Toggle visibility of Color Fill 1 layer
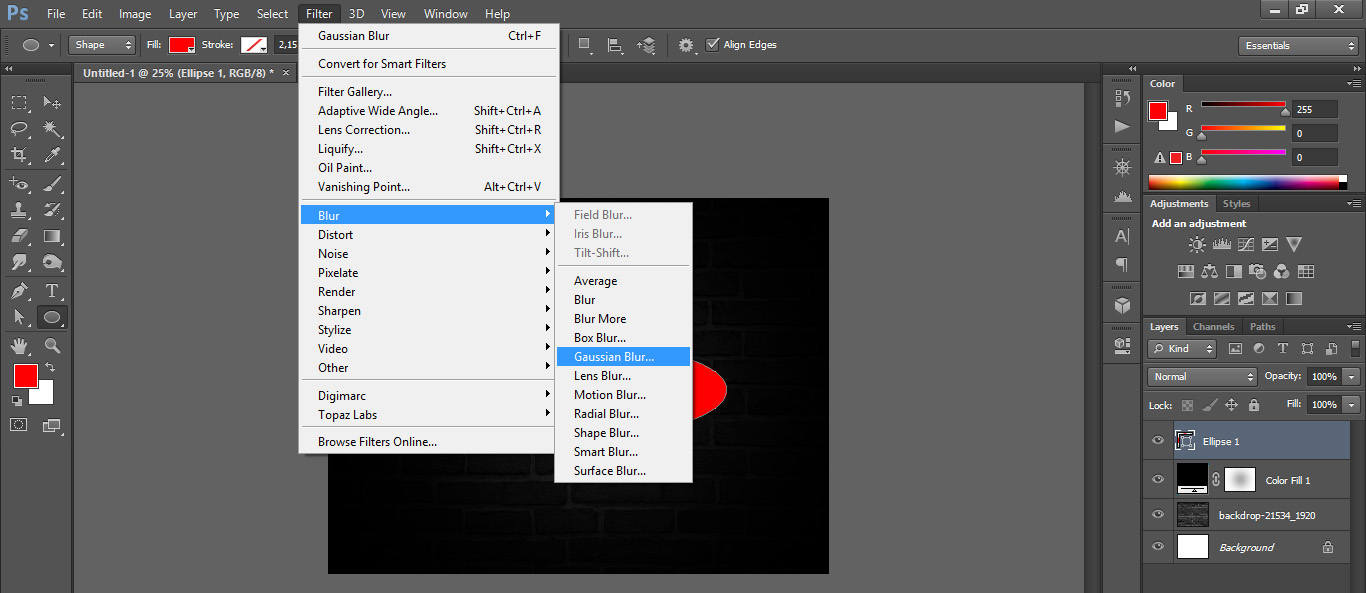Screen dimensions: 1366x593 pos(1158,480)
